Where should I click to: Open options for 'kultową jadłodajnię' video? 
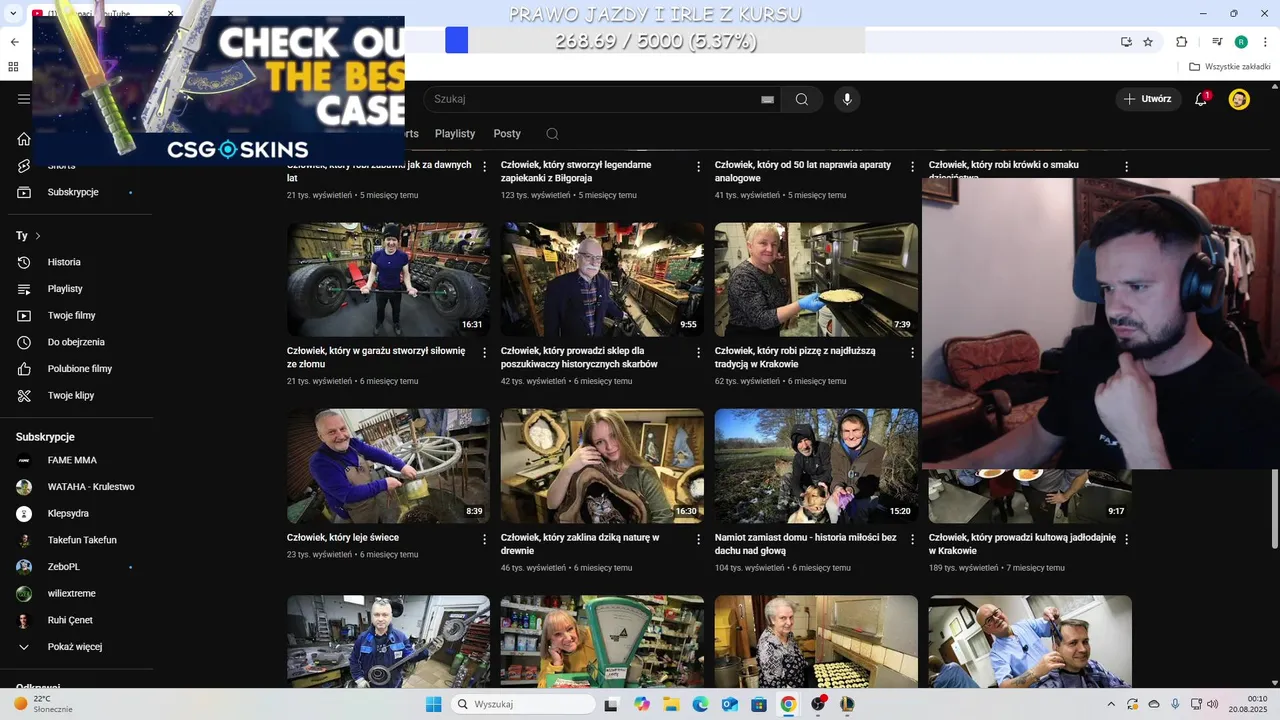click(1127, 539)
